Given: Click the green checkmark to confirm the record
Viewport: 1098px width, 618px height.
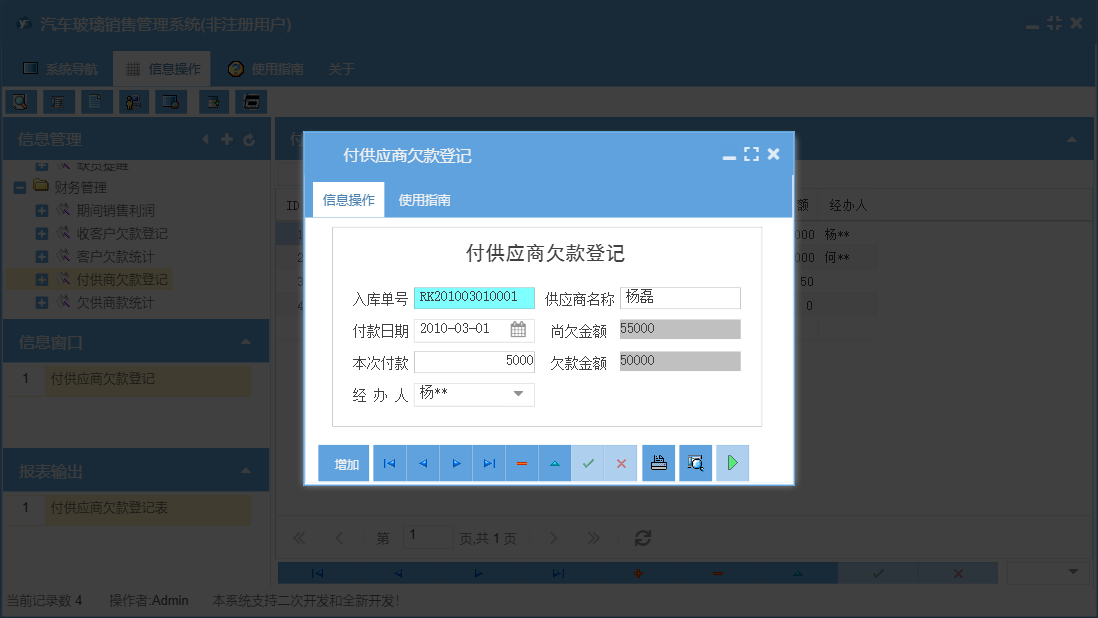Looking at the screenshot, I should 588,462.
